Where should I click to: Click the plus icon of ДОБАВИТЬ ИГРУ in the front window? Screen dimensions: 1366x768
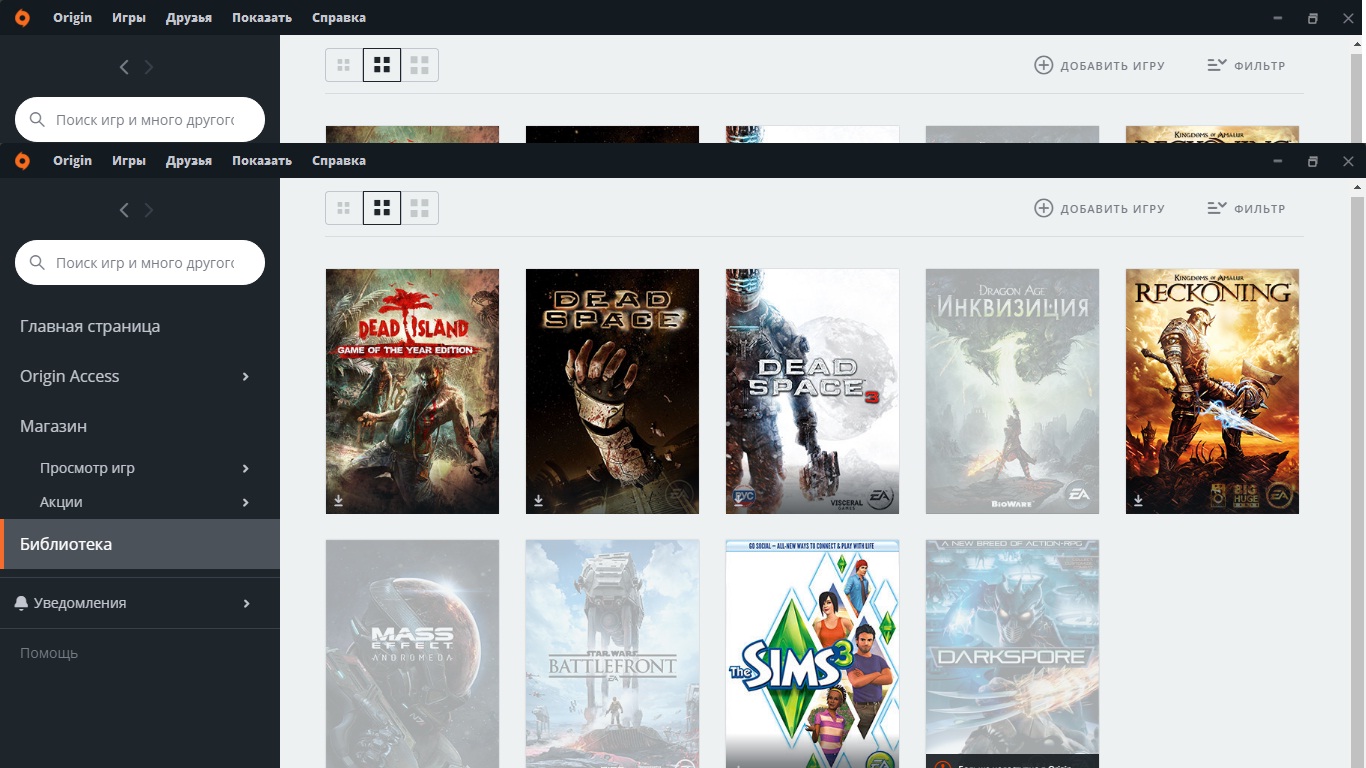pyautogui.click(x=1043, y=208)
